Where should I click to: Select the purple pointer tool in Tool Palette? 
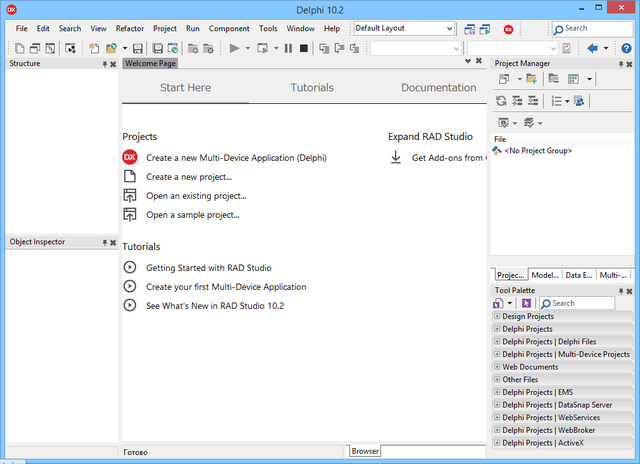pos(526,303)
